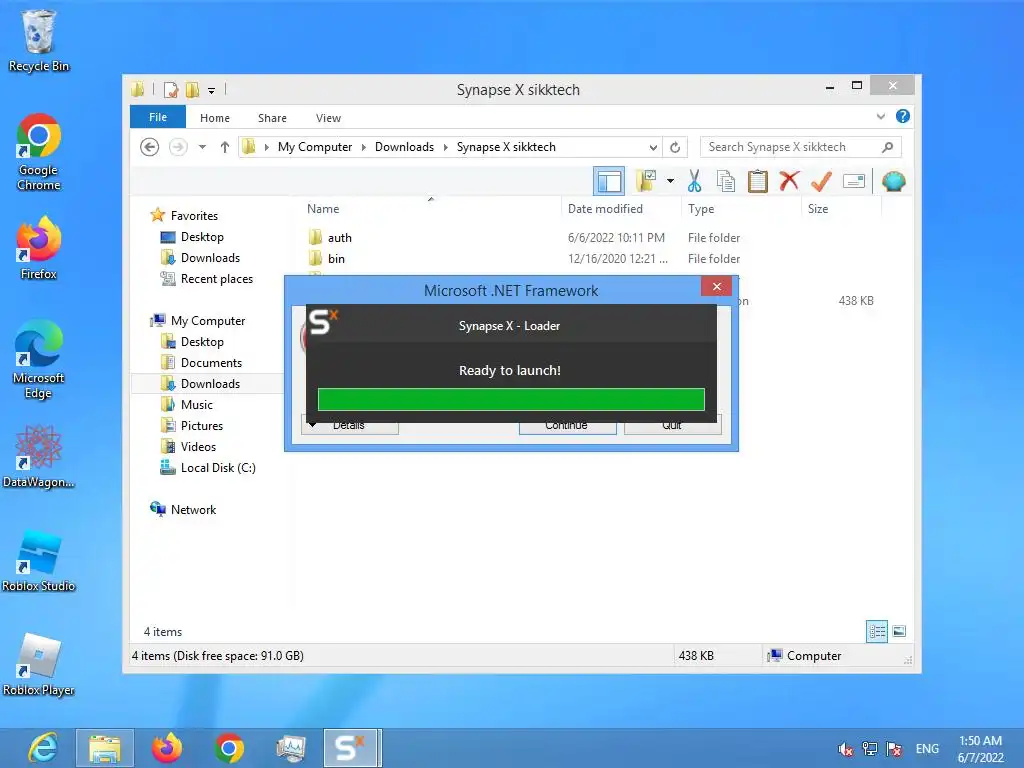The height and width of the screenshot is (768, 1024).
Task: Select Desktop under Favorites
Action: point(202,236)
